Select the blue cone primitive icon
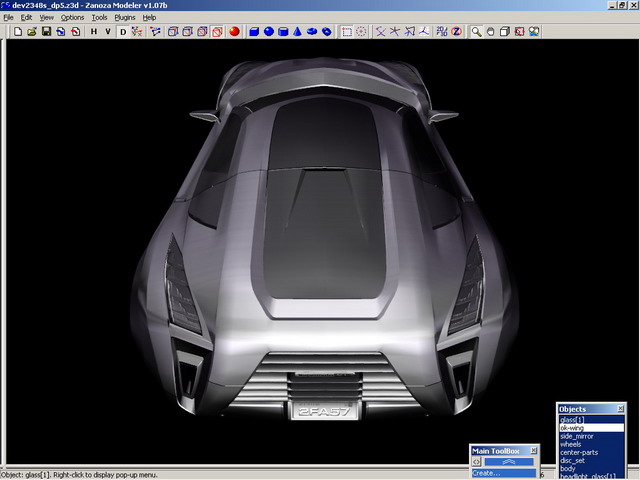Viewport: 640px width, 480px height. [298, 31]
